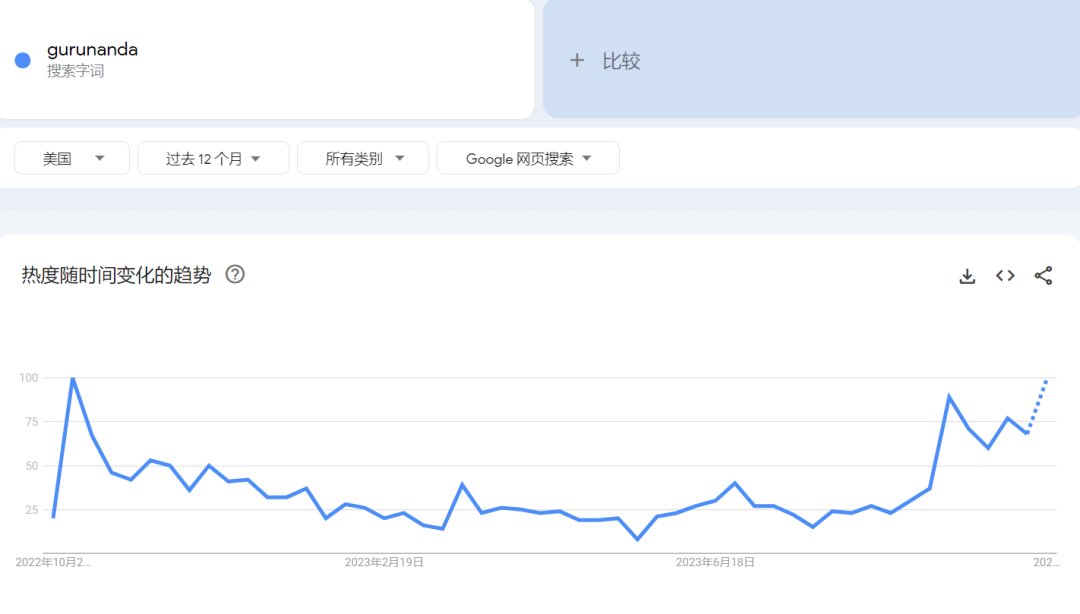The width and height of the screenshot is (1080, 614).
Task: Click the 100 y-axis value label
Action: [x=28, y=378]
